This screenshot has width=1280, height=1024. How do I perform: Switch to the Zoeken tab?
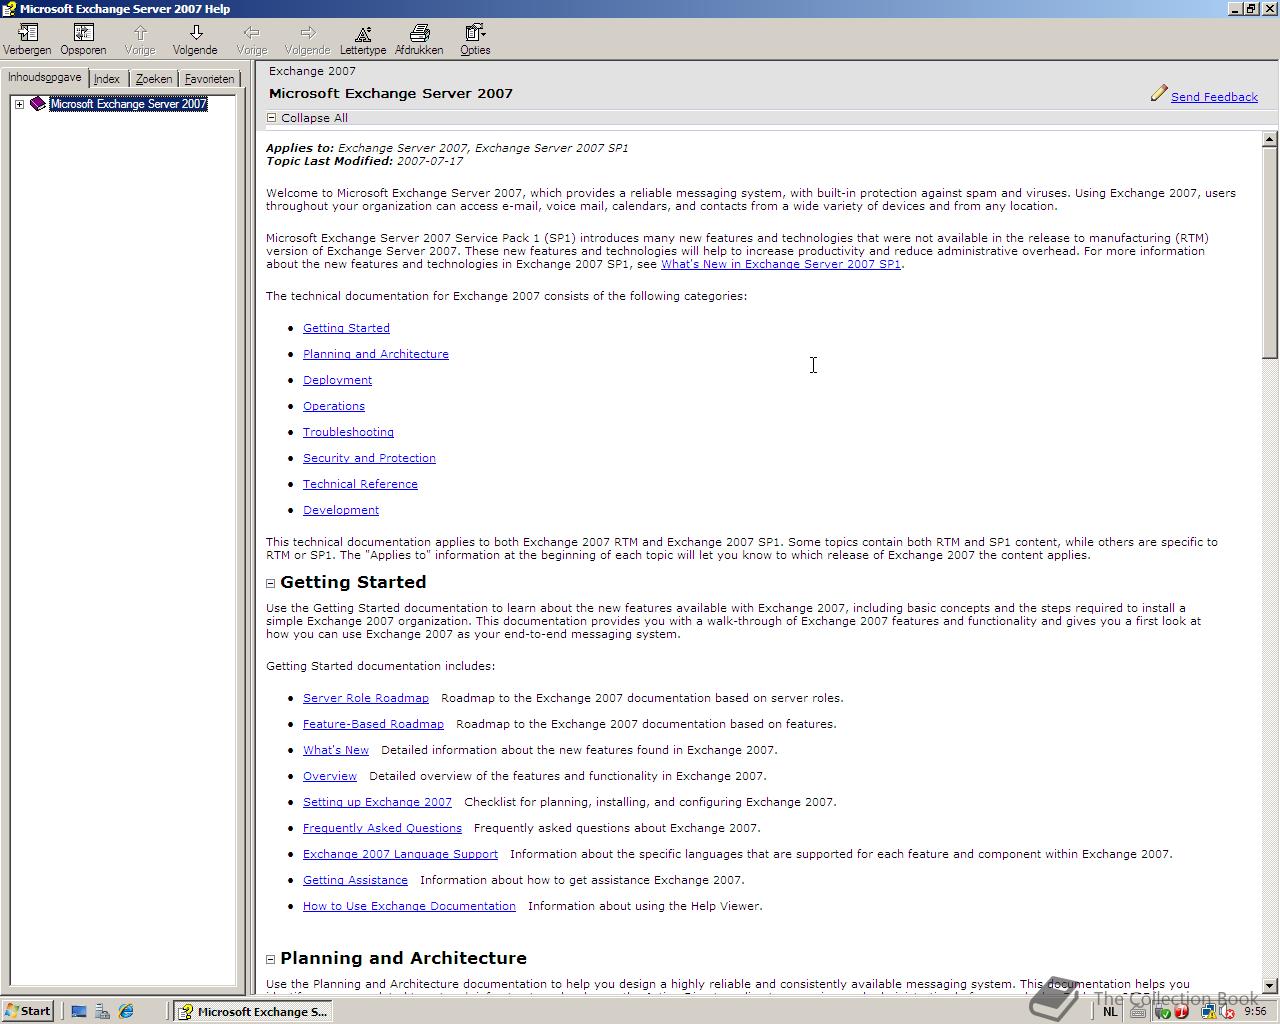pyautogui.click(x=154, y=79)
